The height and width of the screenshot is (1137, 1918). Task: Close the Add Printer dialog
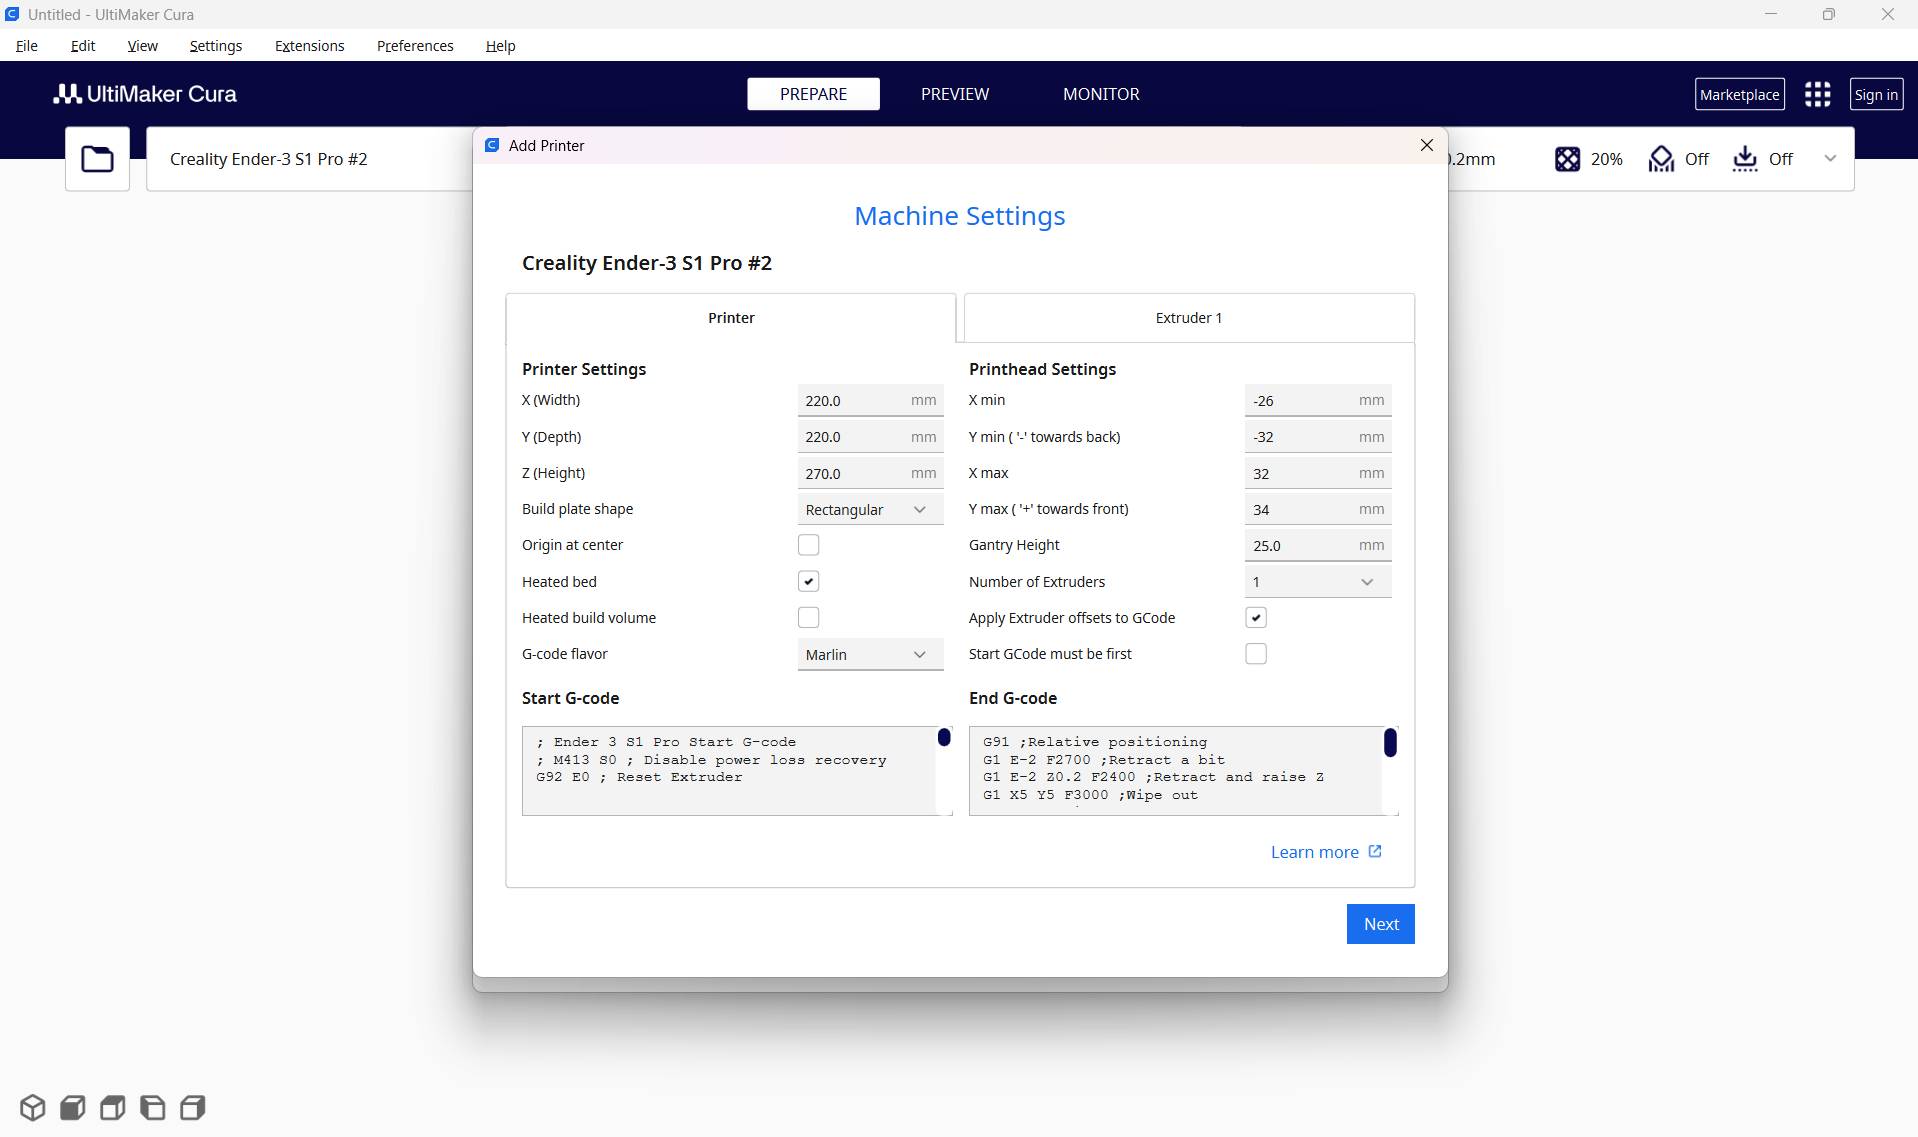(x=1427, y=145)
